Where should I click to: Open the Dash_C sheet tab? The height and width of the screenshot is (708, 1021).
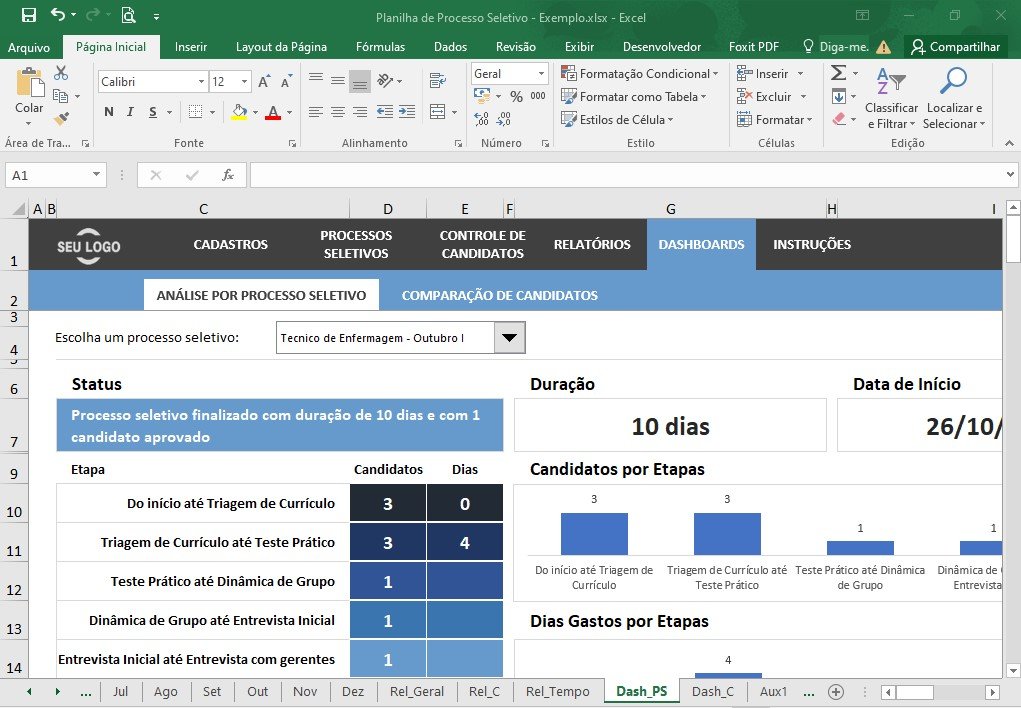[x=712, y=692]
